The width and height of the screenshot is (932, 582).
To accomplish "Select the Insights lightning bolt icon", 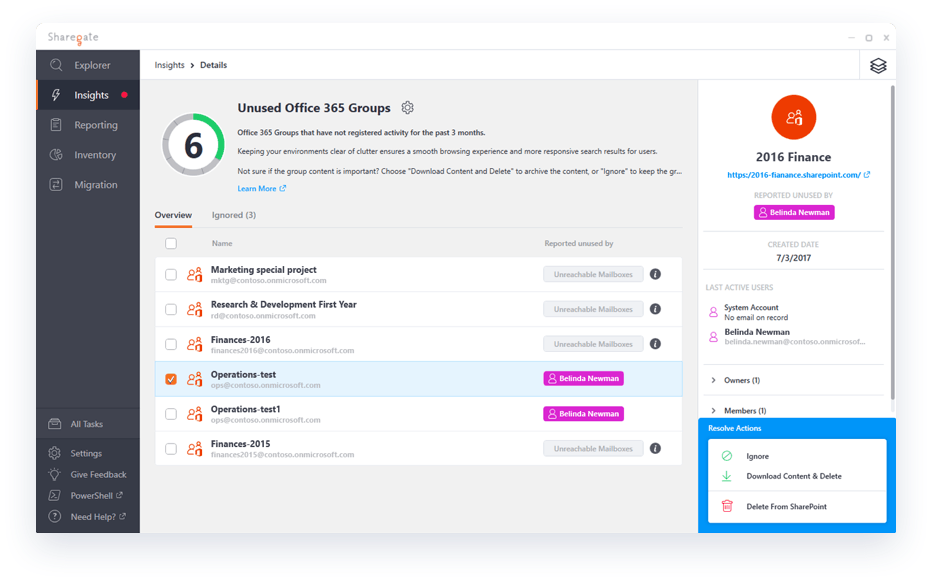I will coord(56,95).
